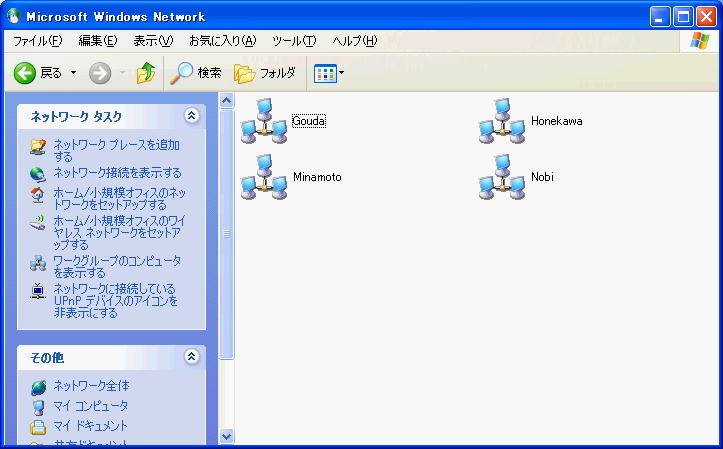The image size is (723, 449).
Task: Open the Views icon dropdown
Action: [x=329, y=73]
